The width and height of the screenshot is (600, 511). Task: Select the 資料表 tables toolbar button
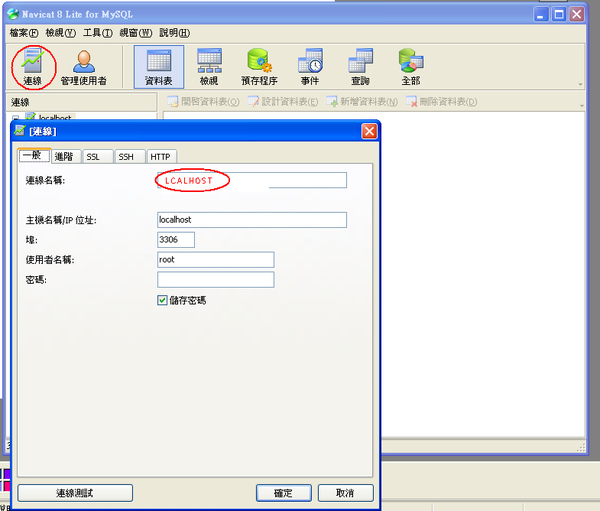coord(158,67)
